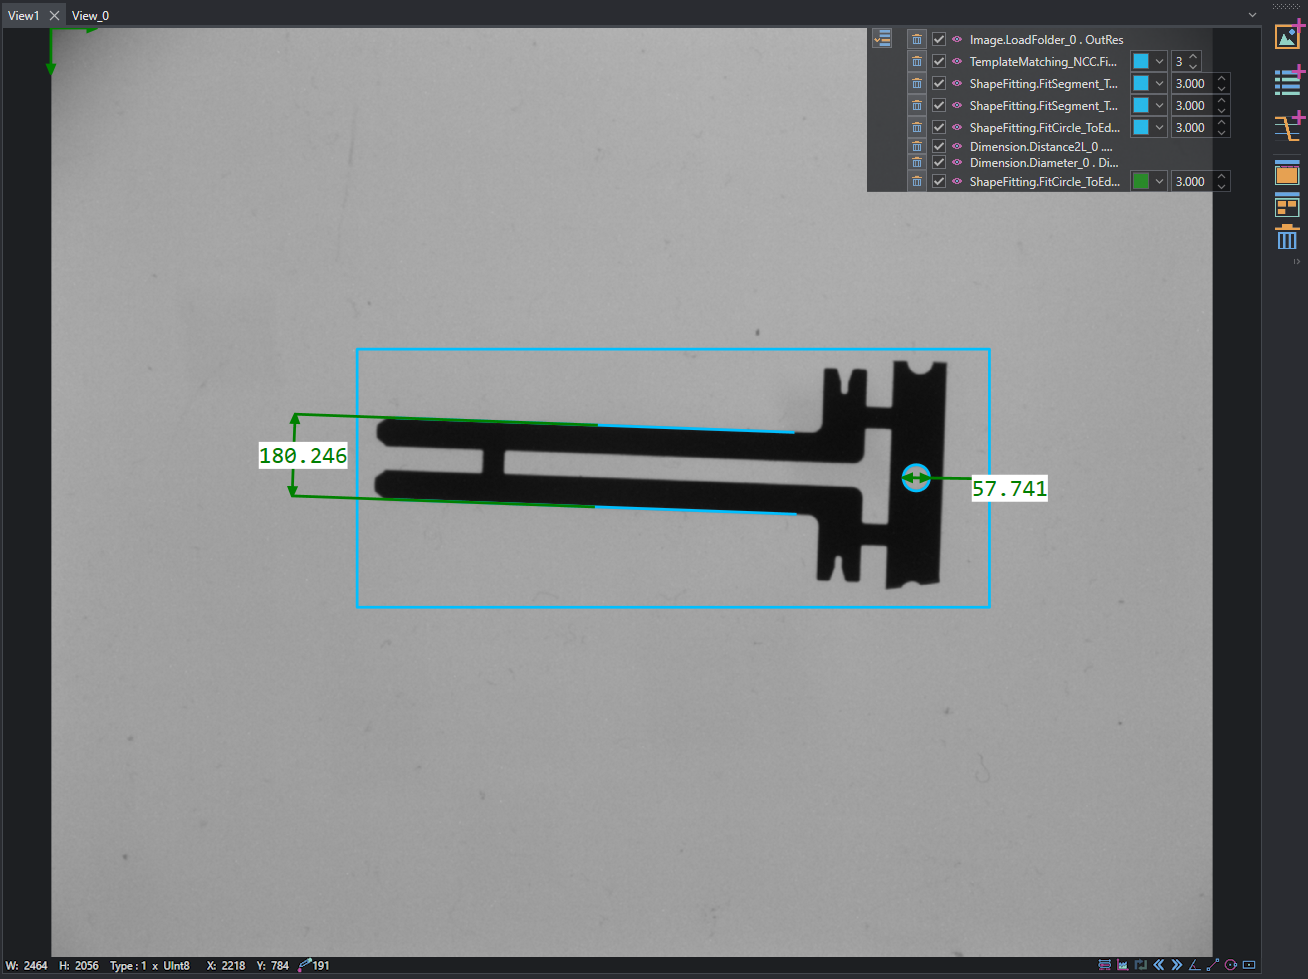Click the circle measurement tool in status bar
Image resolution: width=1308 pixels, height=979 pixels.
[x=1231, y=965]
